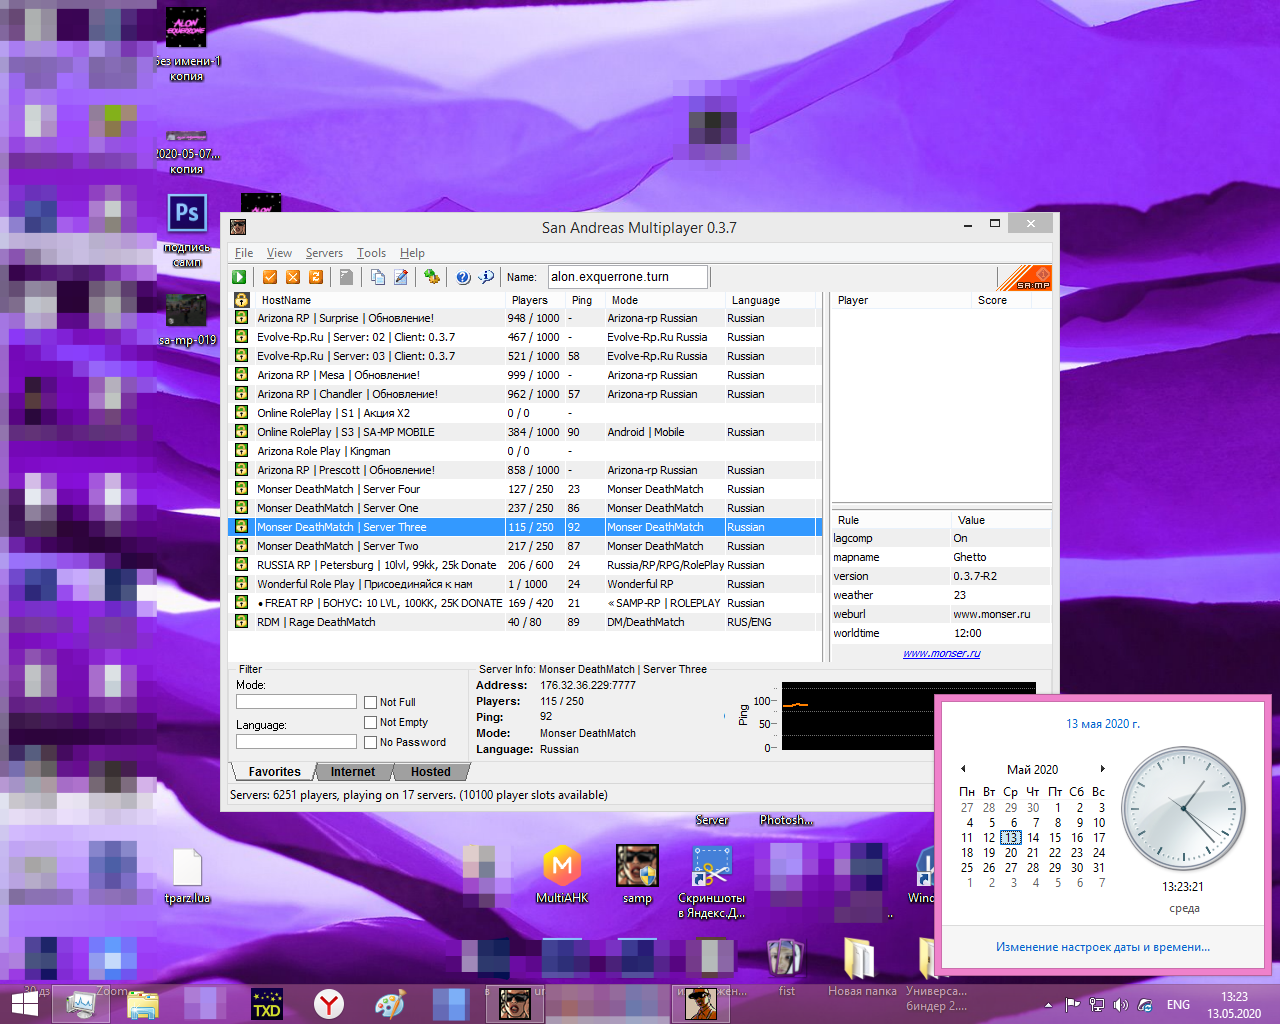Open the Servers menu
Image resolution: width=1280 pixels, height=1024 pixels.
click(324, 253)
